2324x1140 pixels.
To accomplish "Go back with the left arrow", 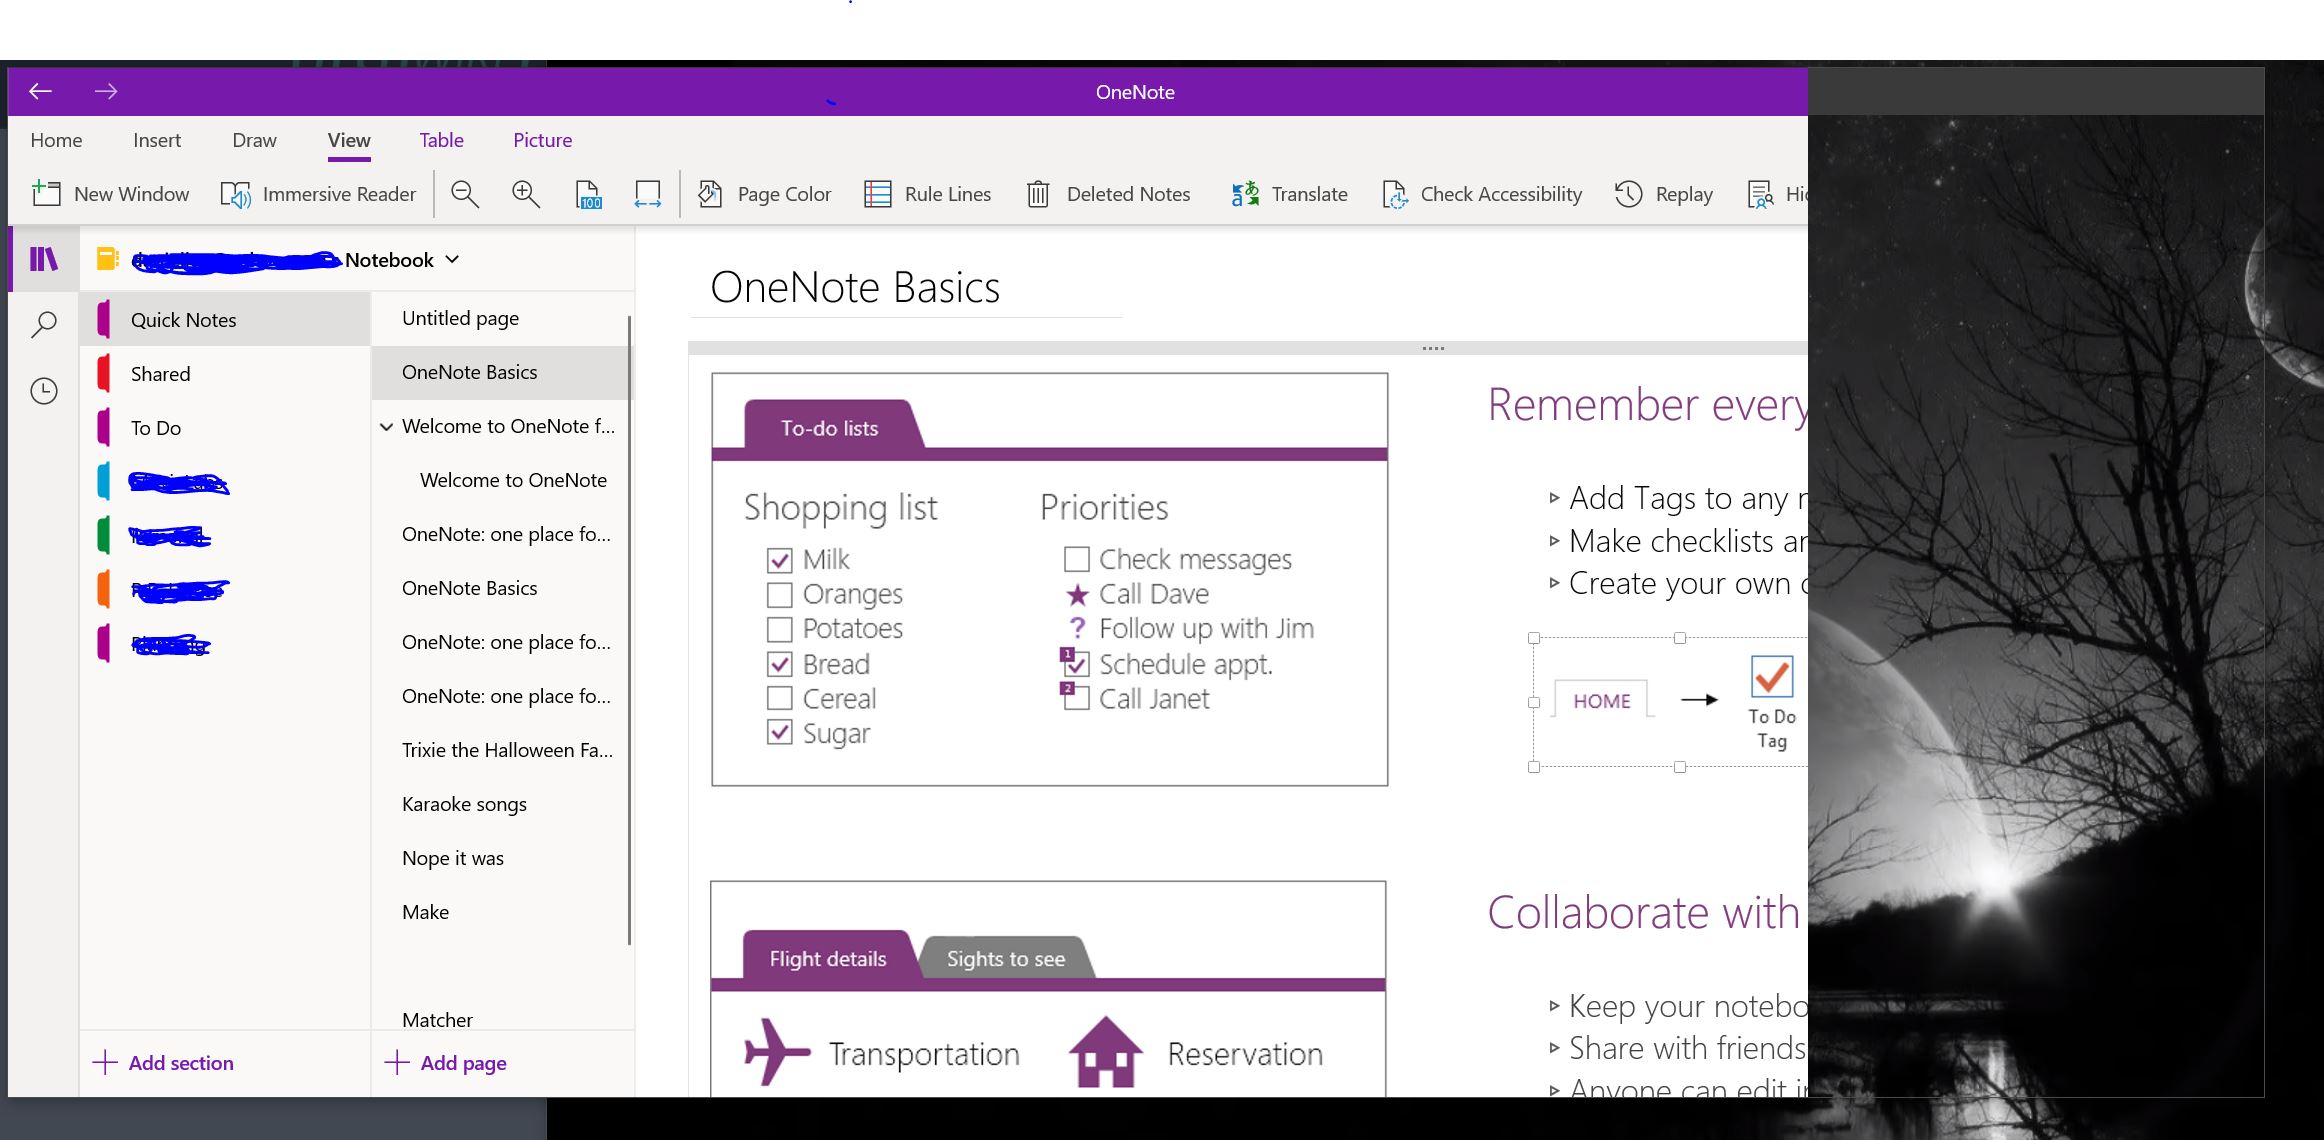I will click(x=41, y=92).
